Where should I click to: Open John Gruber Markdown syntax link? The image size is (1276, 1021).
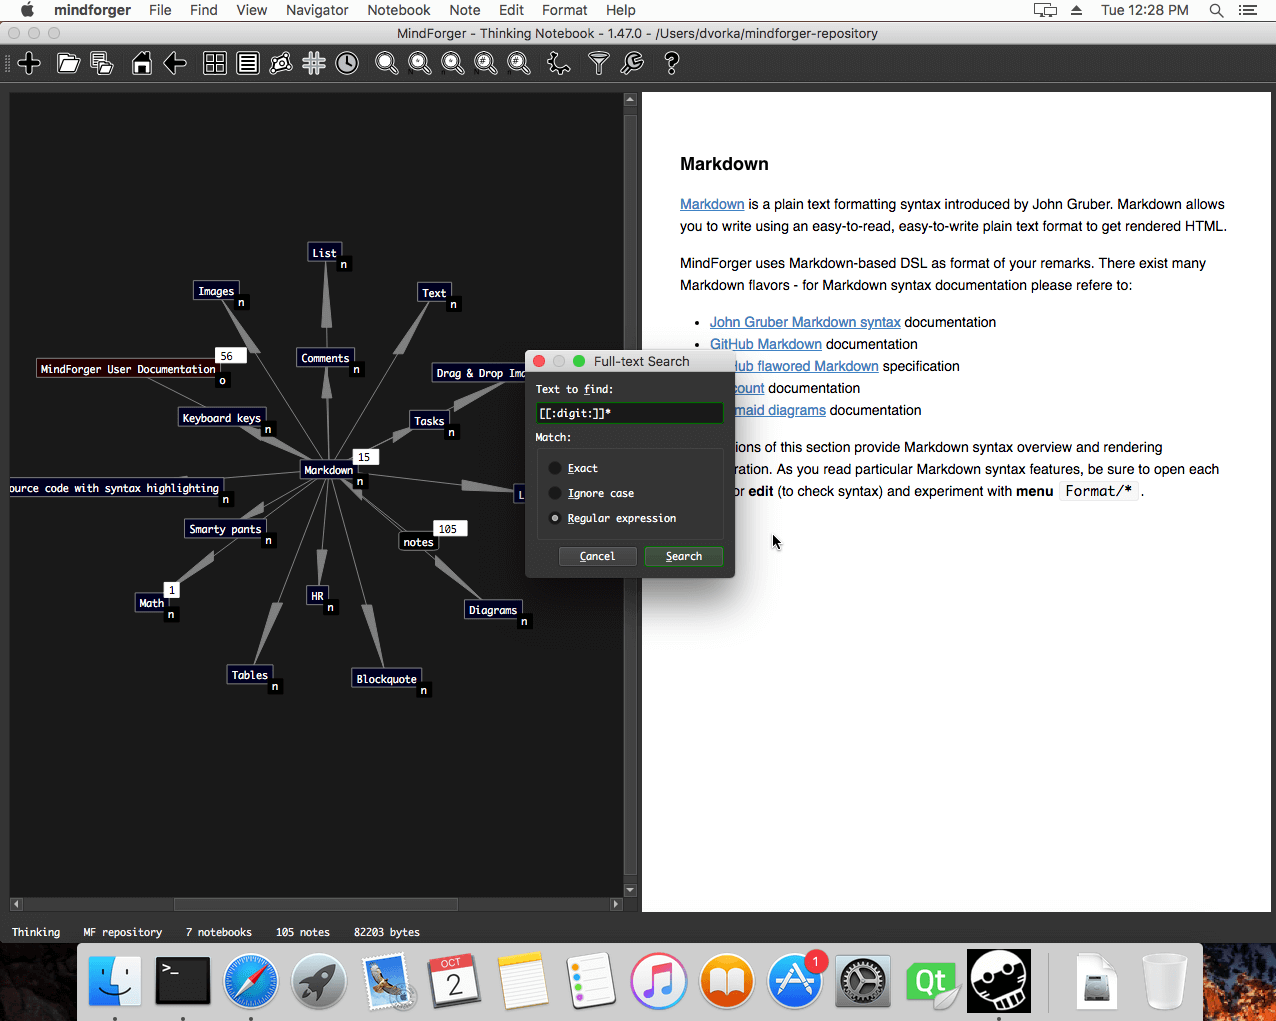[x=805, y=322]
